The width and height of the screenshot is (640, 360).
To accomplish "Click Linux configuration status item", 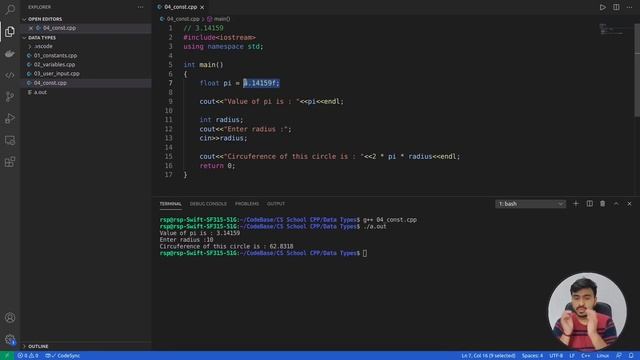I will pos(602,356).
